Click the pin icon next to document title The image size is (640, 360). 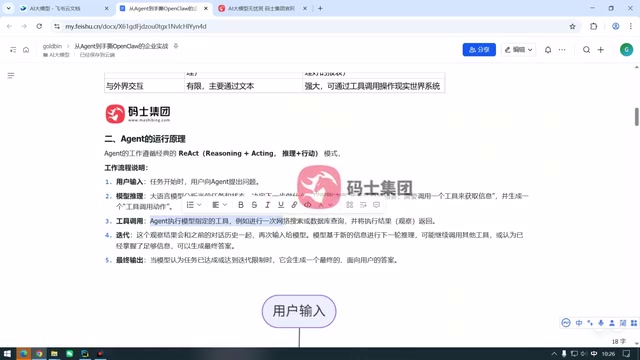[x=176, y=46]
